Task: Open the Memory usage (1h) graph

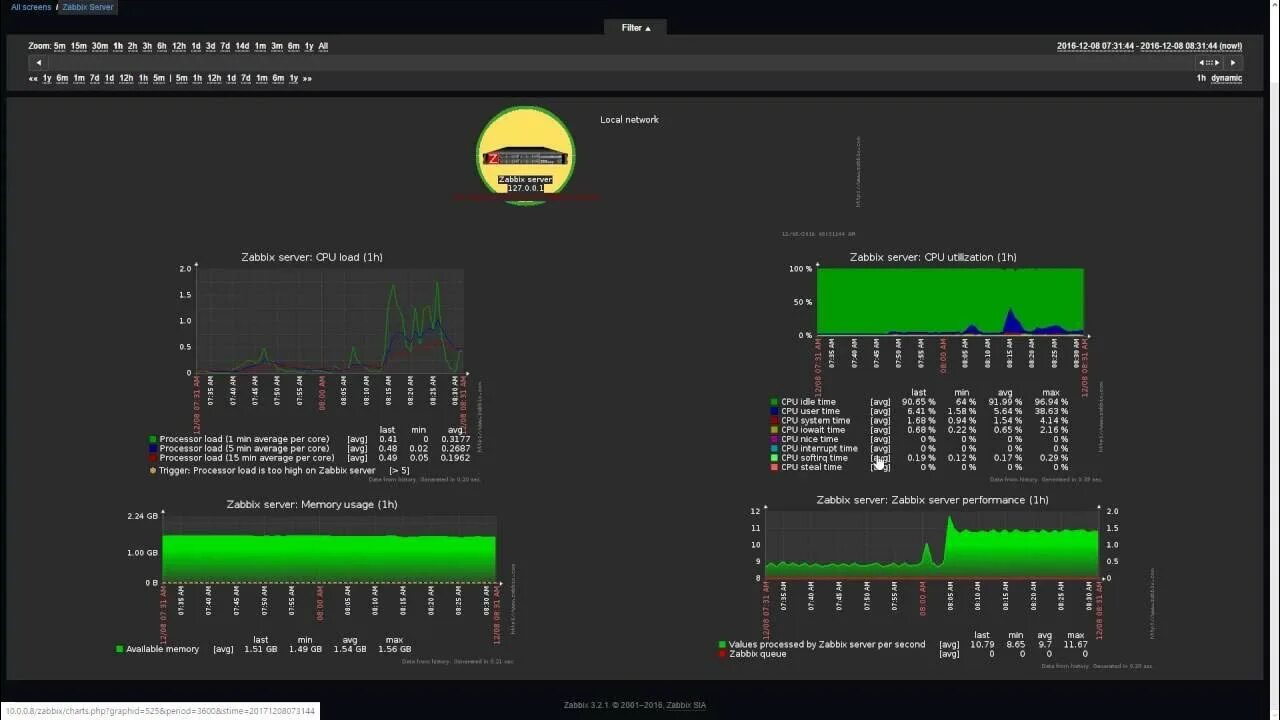Action: pos(329,548)
